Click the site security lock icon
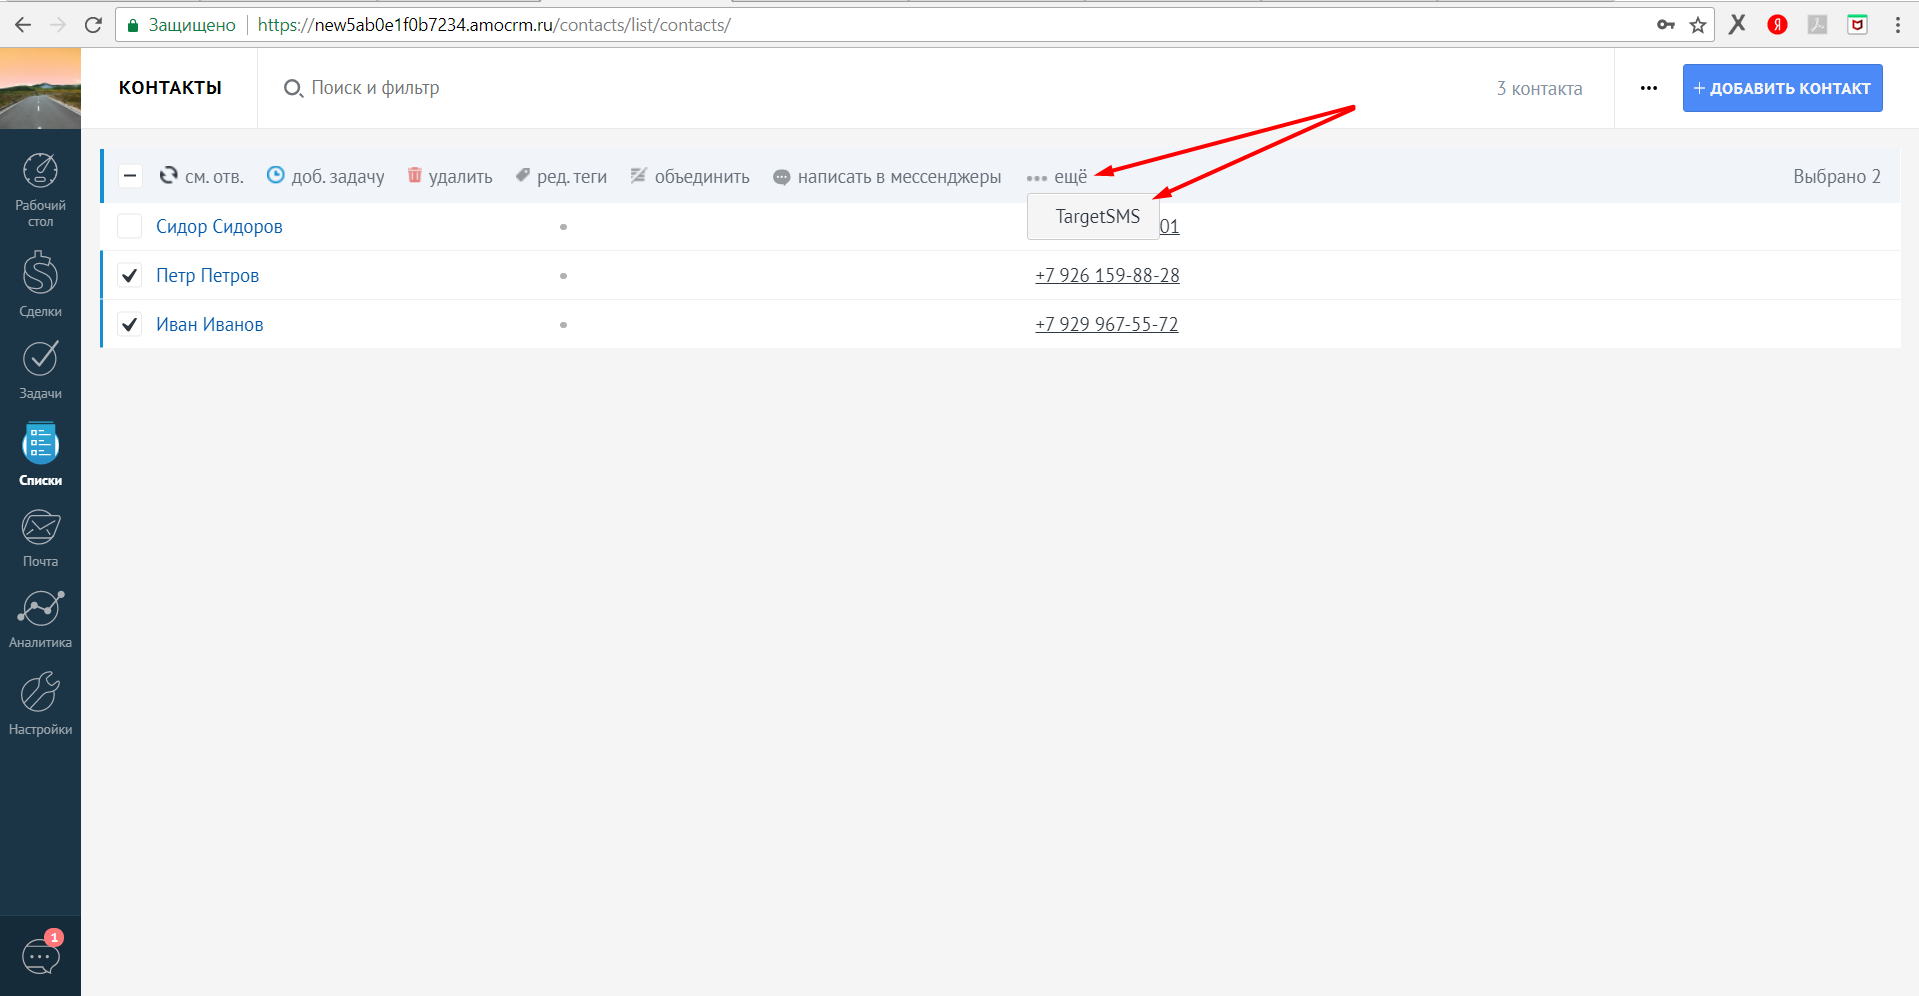 click(x=133, y=25)
